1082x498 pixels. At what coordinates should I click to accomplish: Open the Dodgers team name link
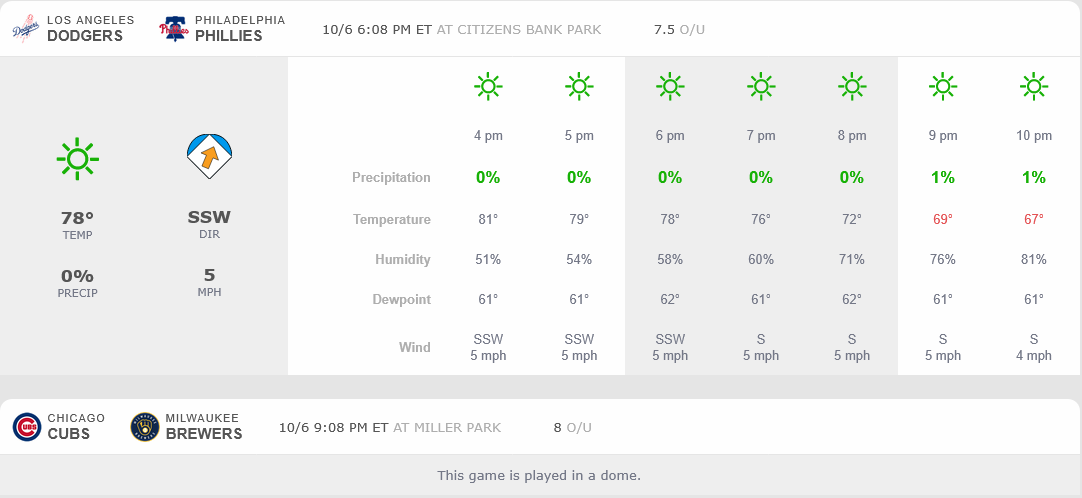(84, 36)
